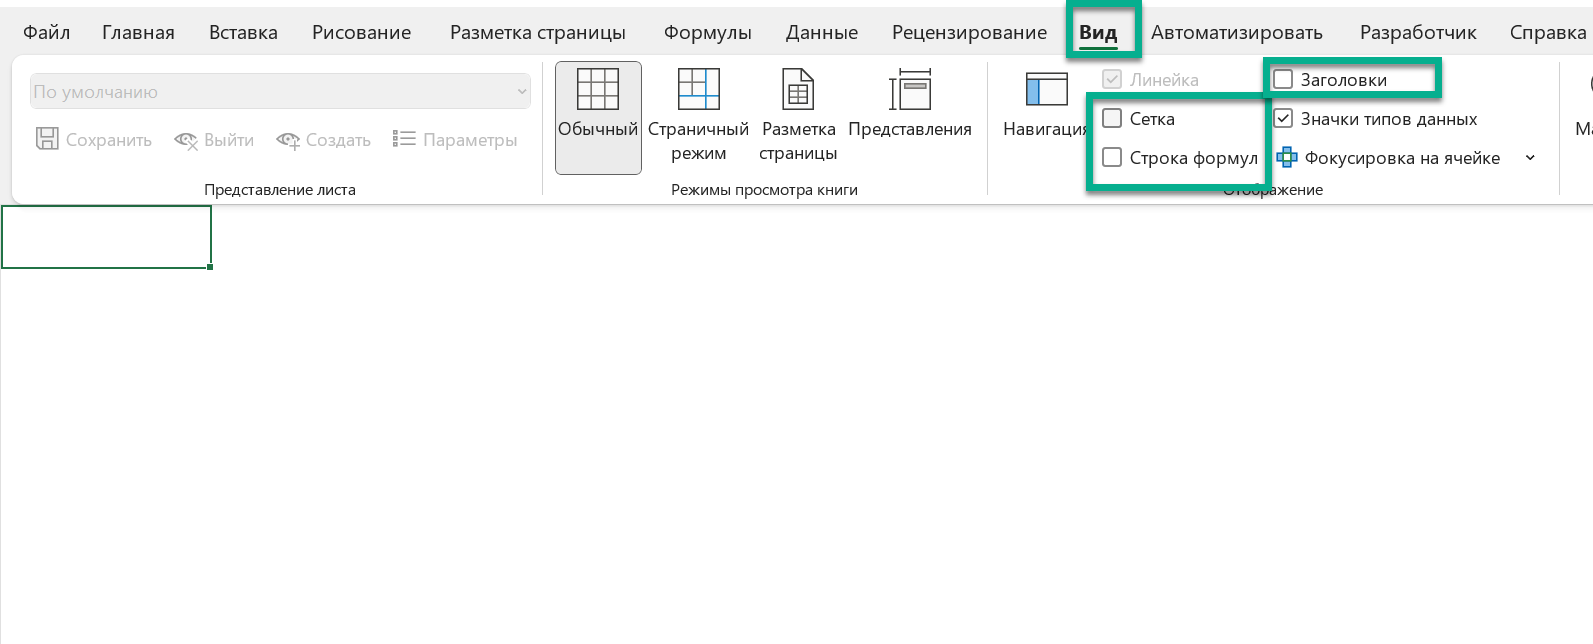1593x644 pixels.
Task: Open the Формулы ribbon tab
Action: 707,33
